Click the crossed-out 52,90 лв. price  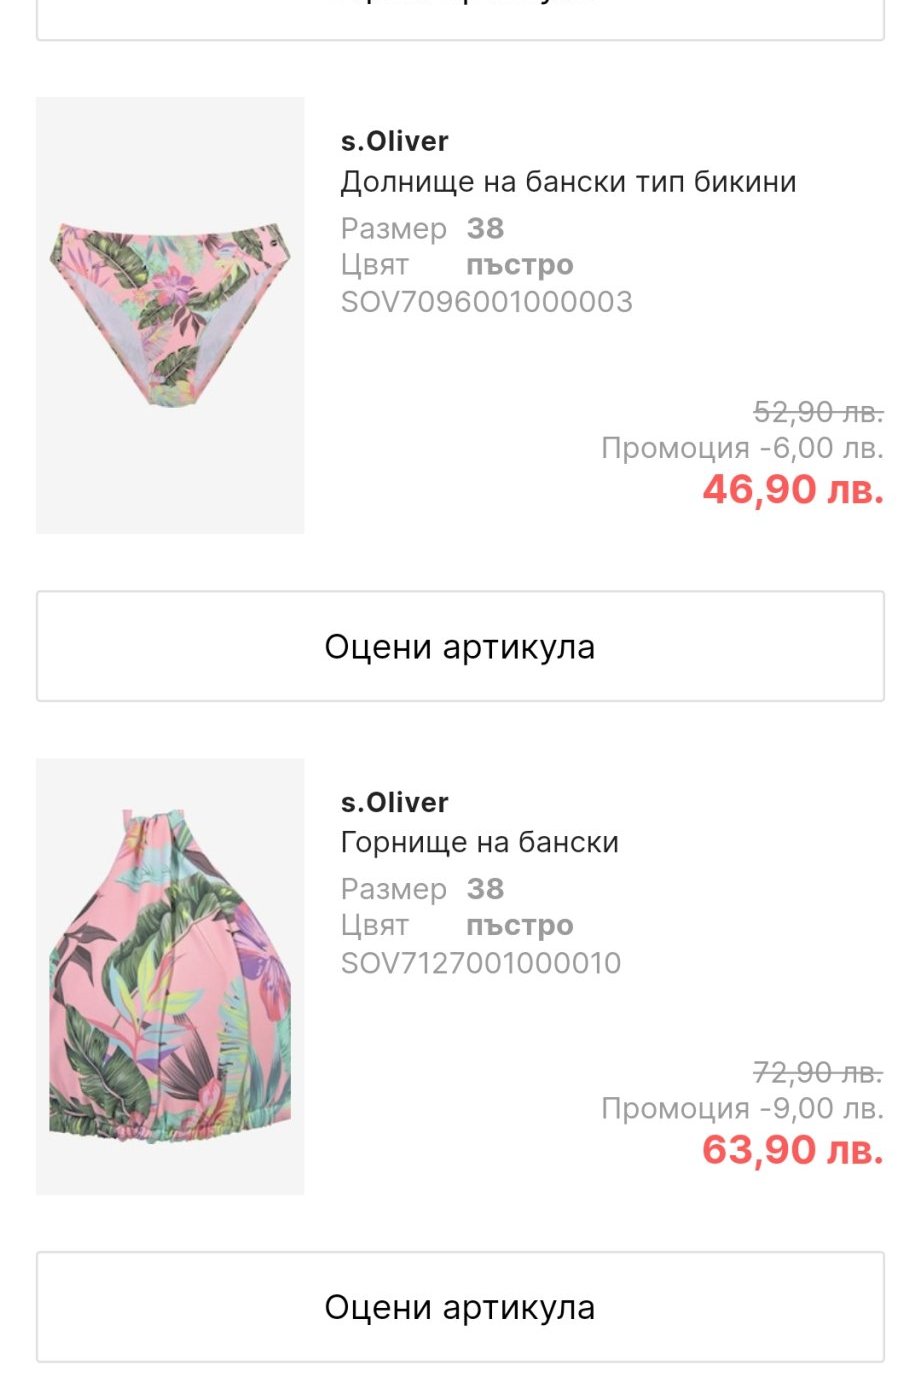click(818, 411)
